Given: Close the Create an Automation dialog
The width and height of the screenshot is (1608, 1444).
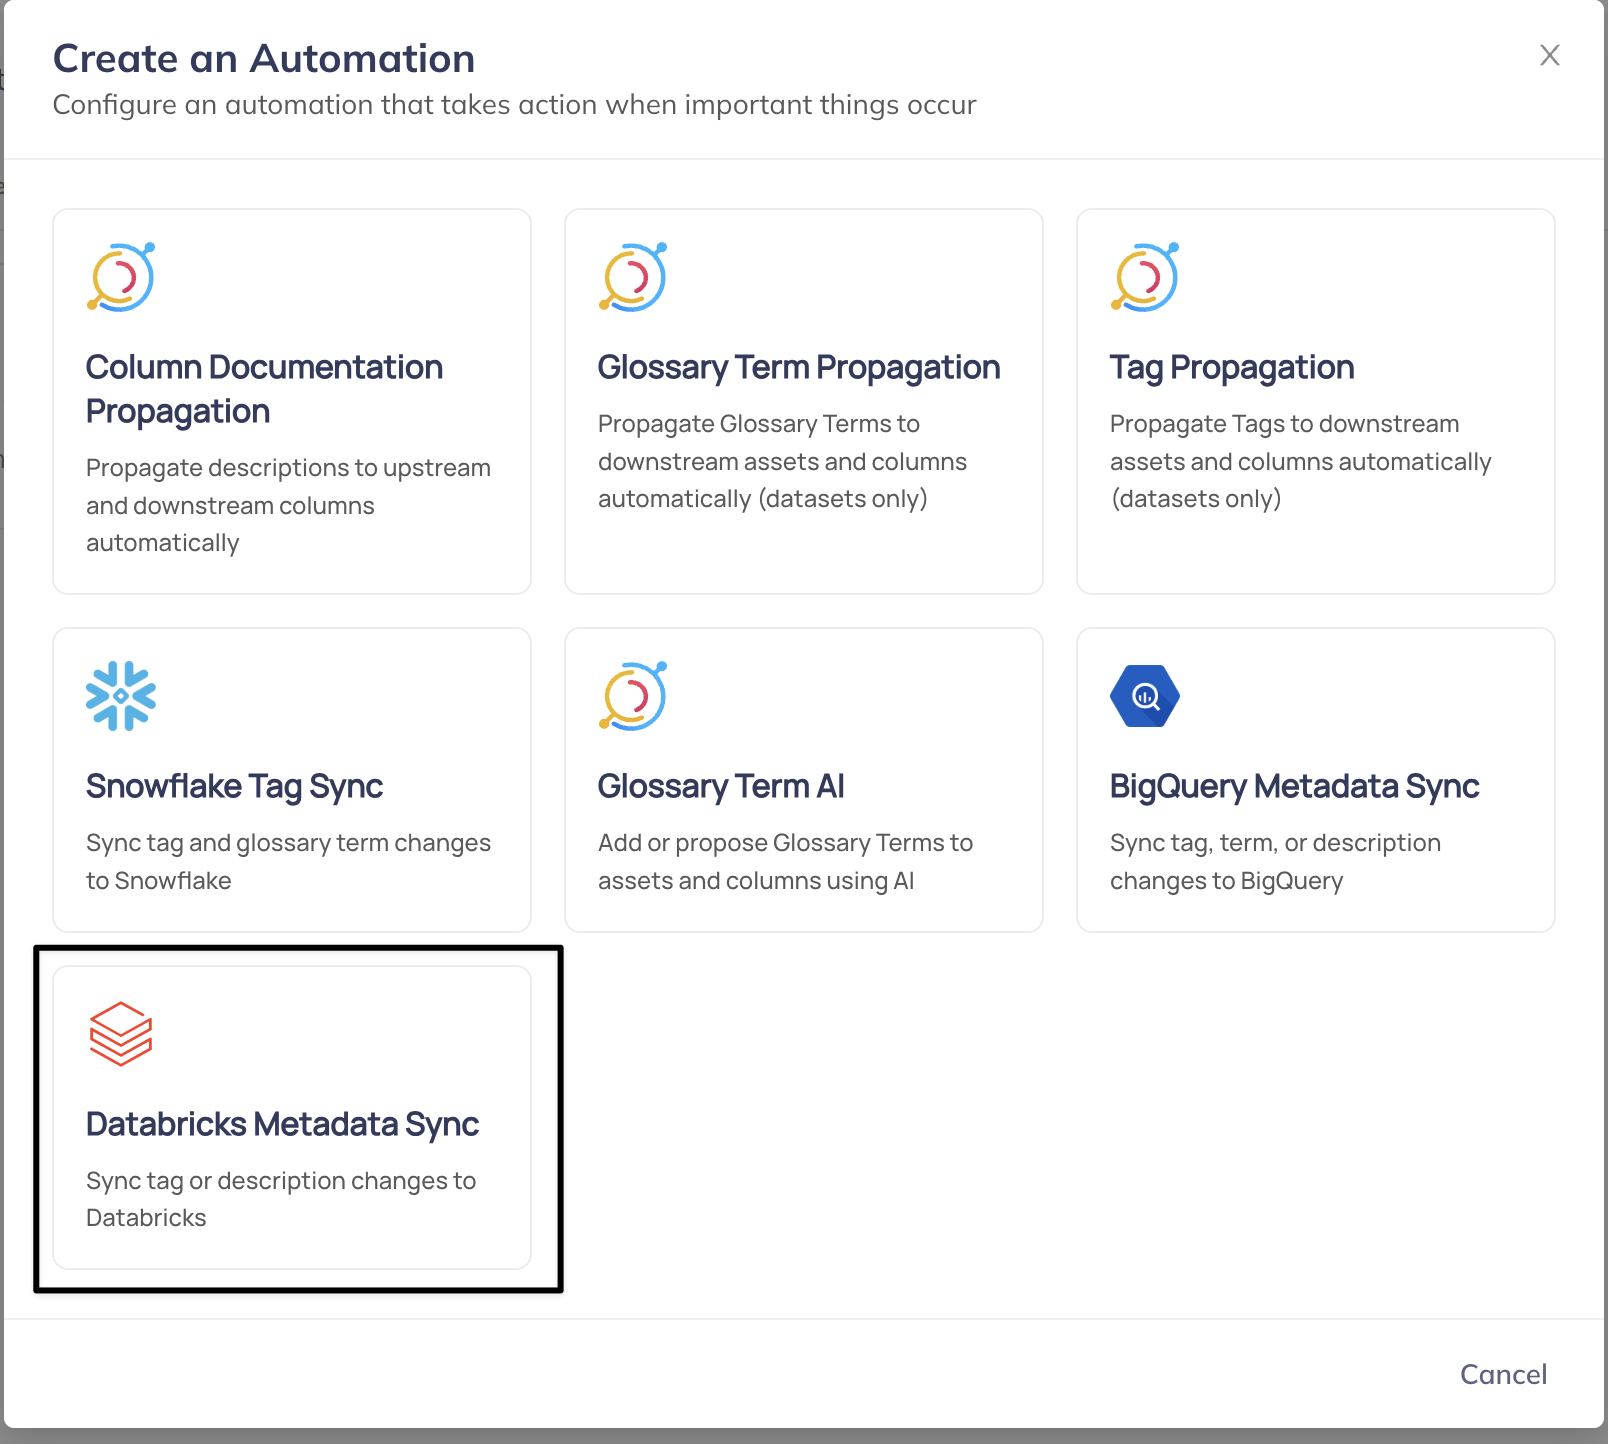Looking at the screenshot, I should click(x=1550, y=55).
